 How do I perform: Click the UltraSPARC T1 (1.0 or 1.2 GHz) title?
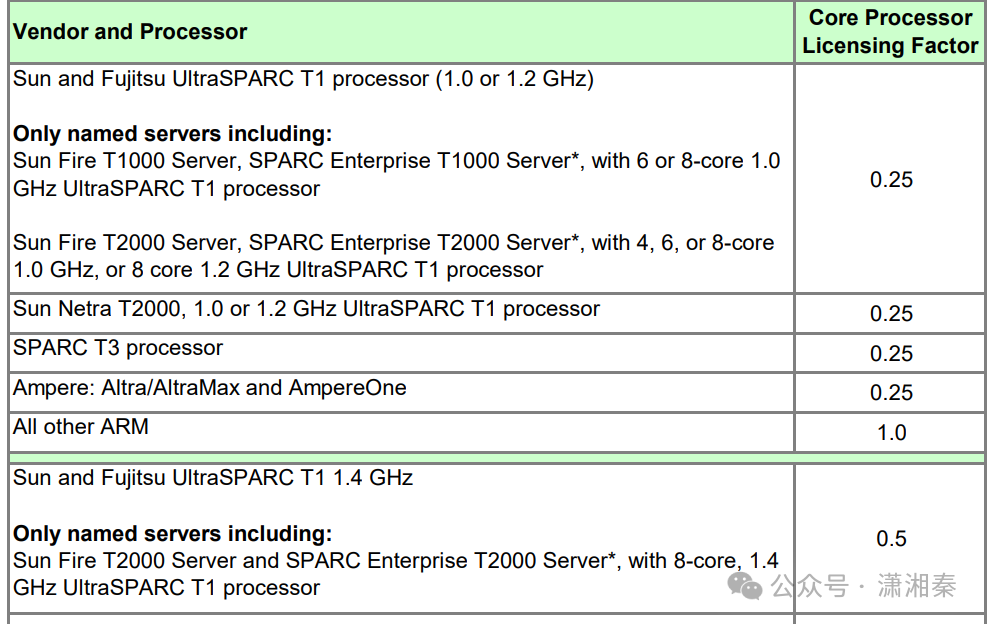(x=303, y=79)
